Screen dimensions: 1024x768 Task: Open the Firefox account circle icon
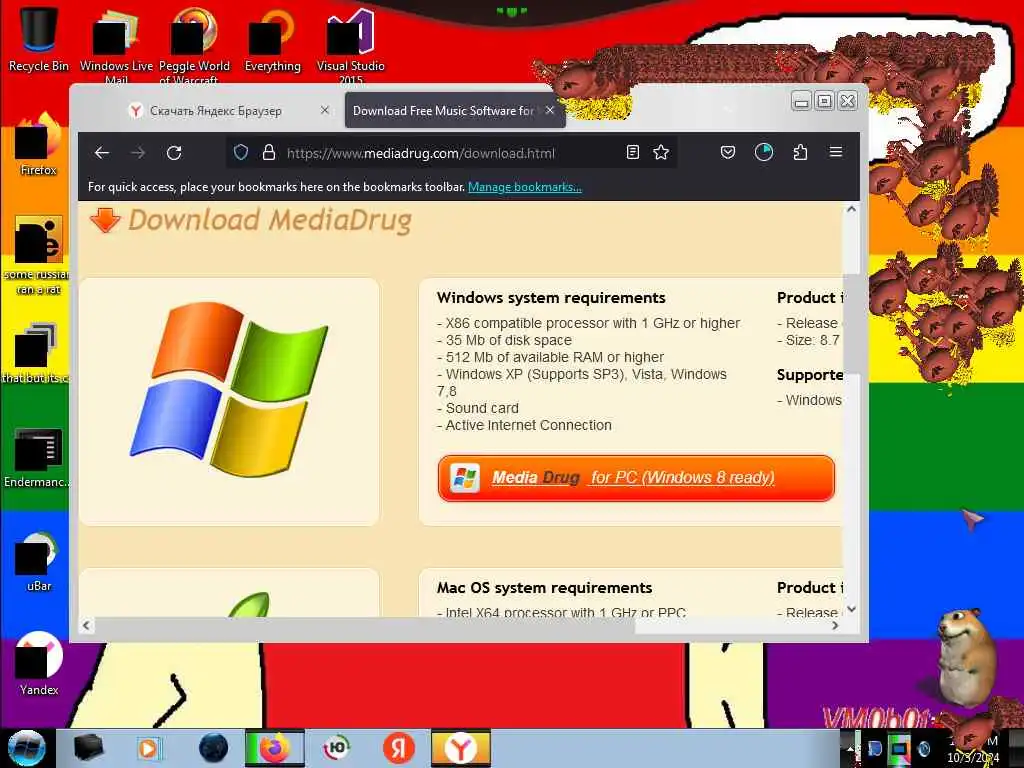click(763, 153)
